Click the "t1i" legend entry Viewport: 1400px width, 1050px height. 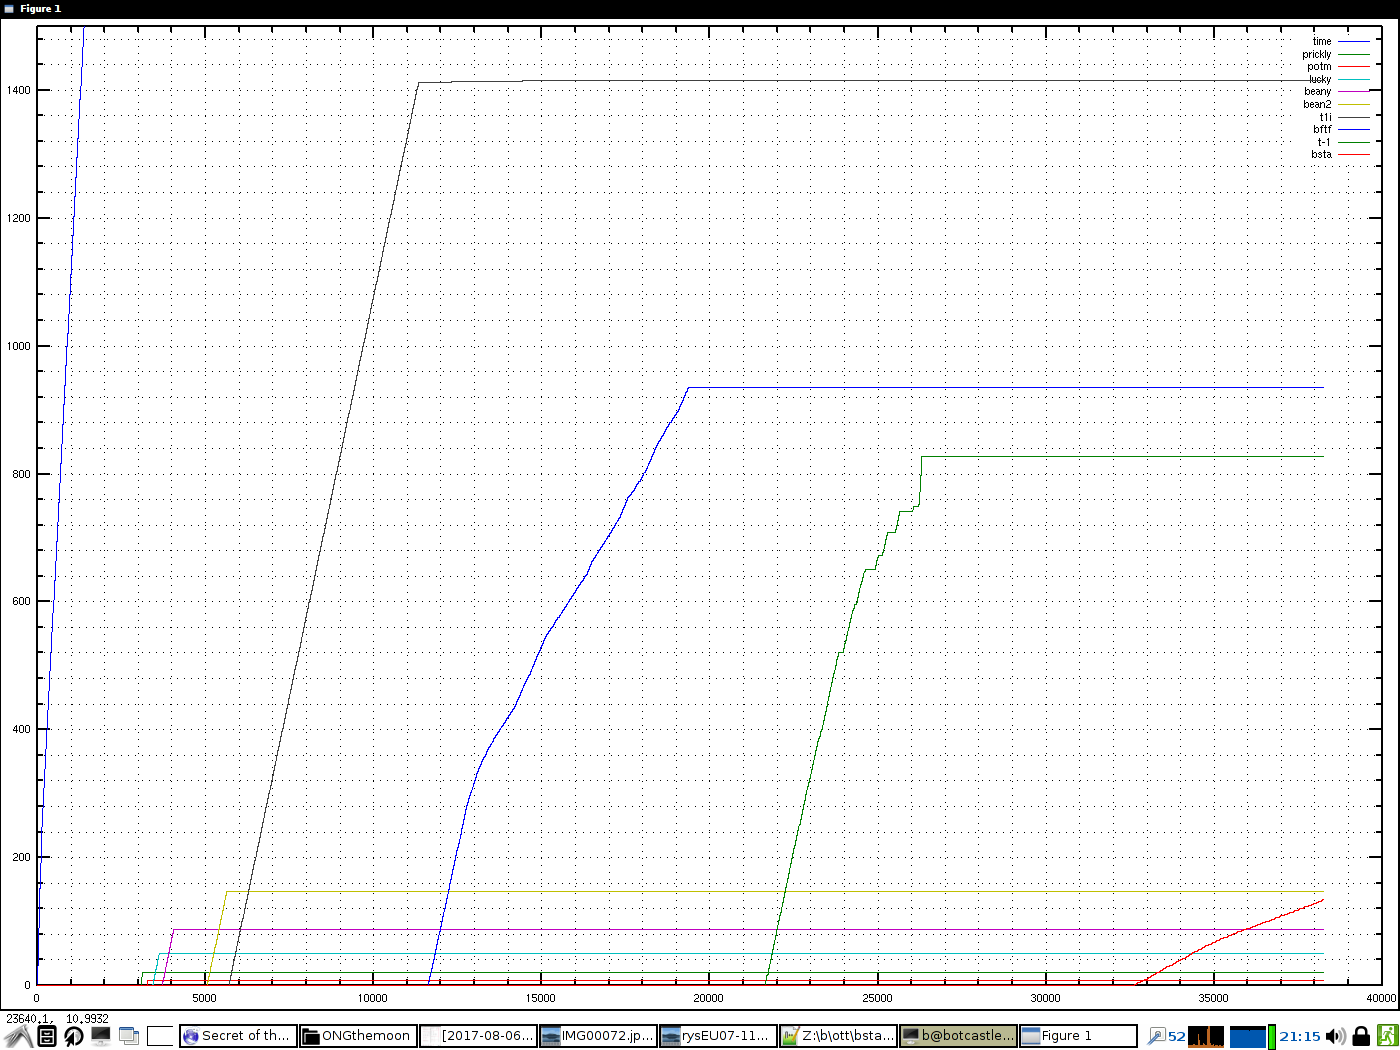tap(1325, 117)
